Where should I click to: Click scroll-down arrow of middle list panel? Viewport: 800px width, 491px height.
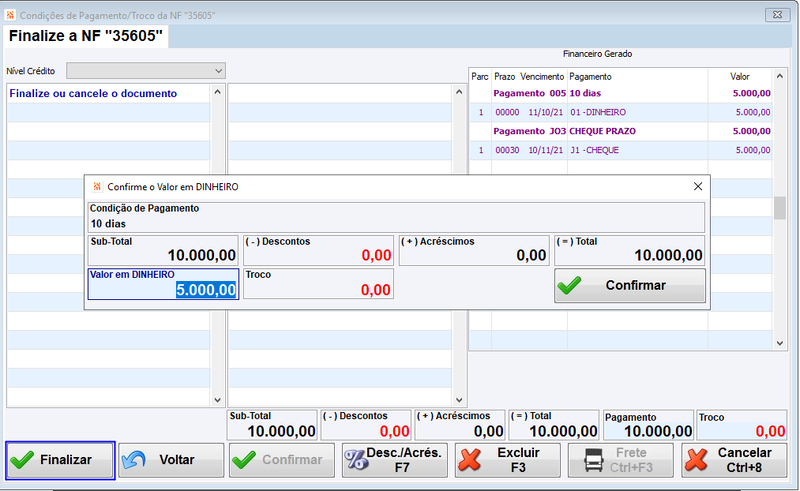pos(459,400)
